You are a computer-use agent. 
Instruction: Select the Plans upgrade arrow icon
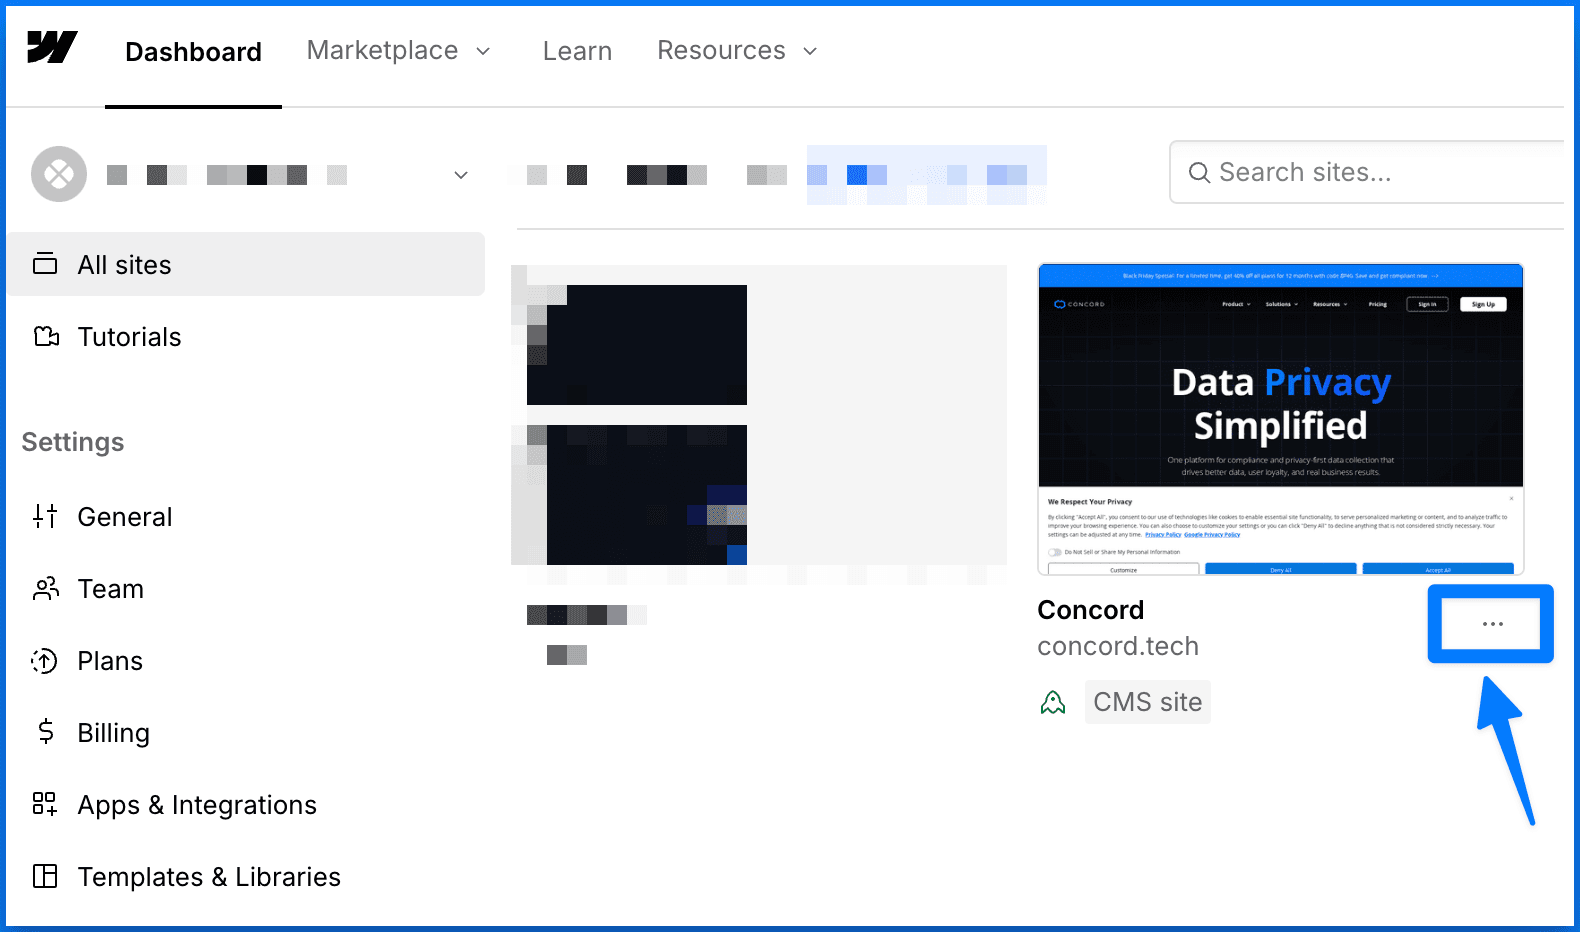point(45,660)
